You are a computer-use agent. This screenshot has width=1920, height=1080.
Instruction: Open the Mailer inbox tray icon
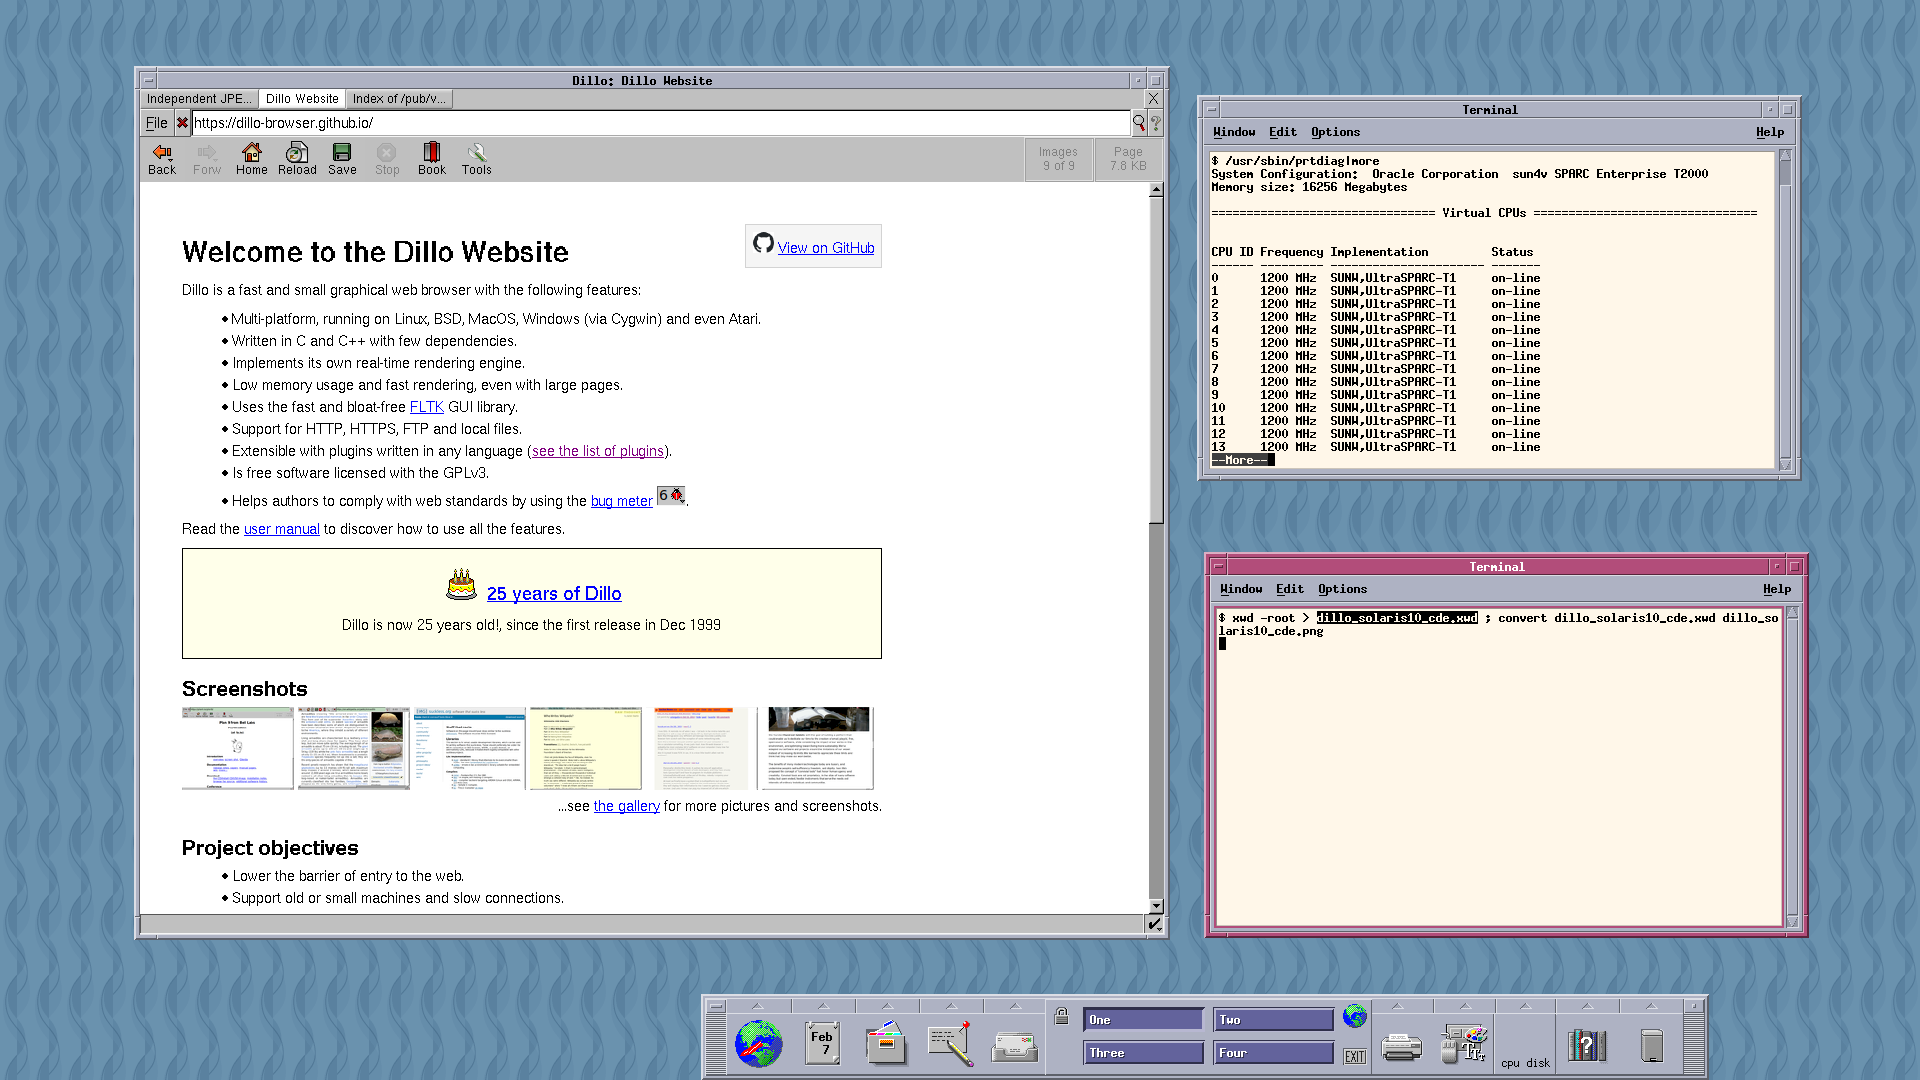point(1014,1046)
